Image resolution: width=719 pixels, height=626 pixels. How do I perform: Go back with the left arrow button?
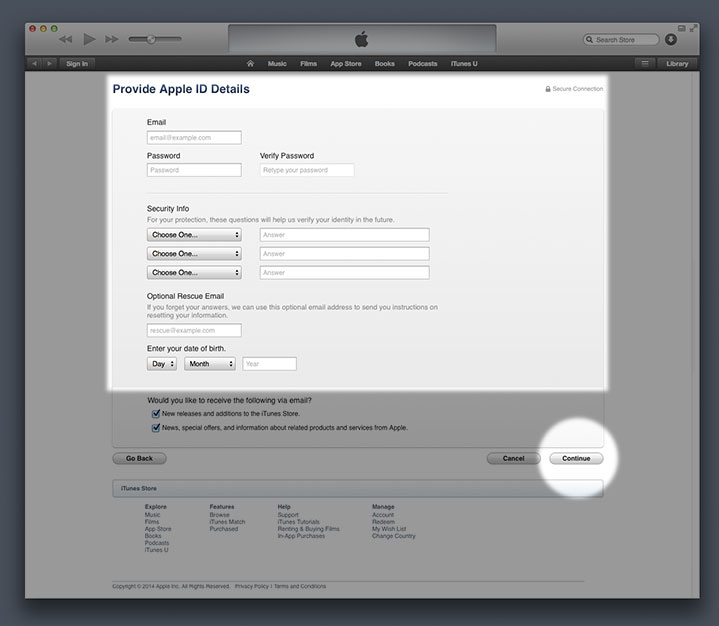tap(35, 63)
